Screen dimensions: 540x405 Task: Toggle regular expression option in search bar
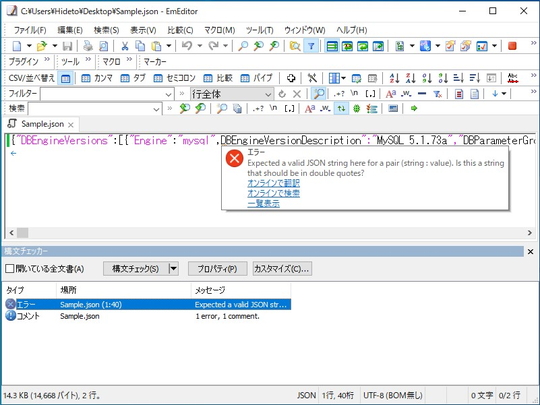click(x=258, y=108)
